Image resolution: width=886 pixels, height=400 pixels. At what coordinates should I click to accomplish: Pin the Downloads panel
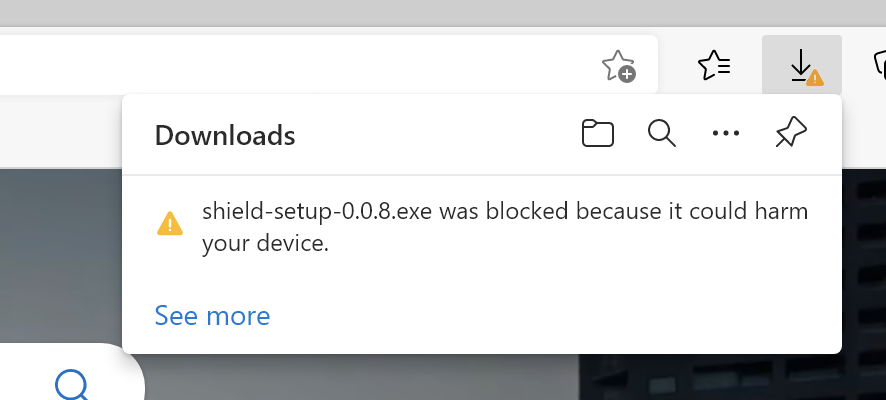point(791,133)
